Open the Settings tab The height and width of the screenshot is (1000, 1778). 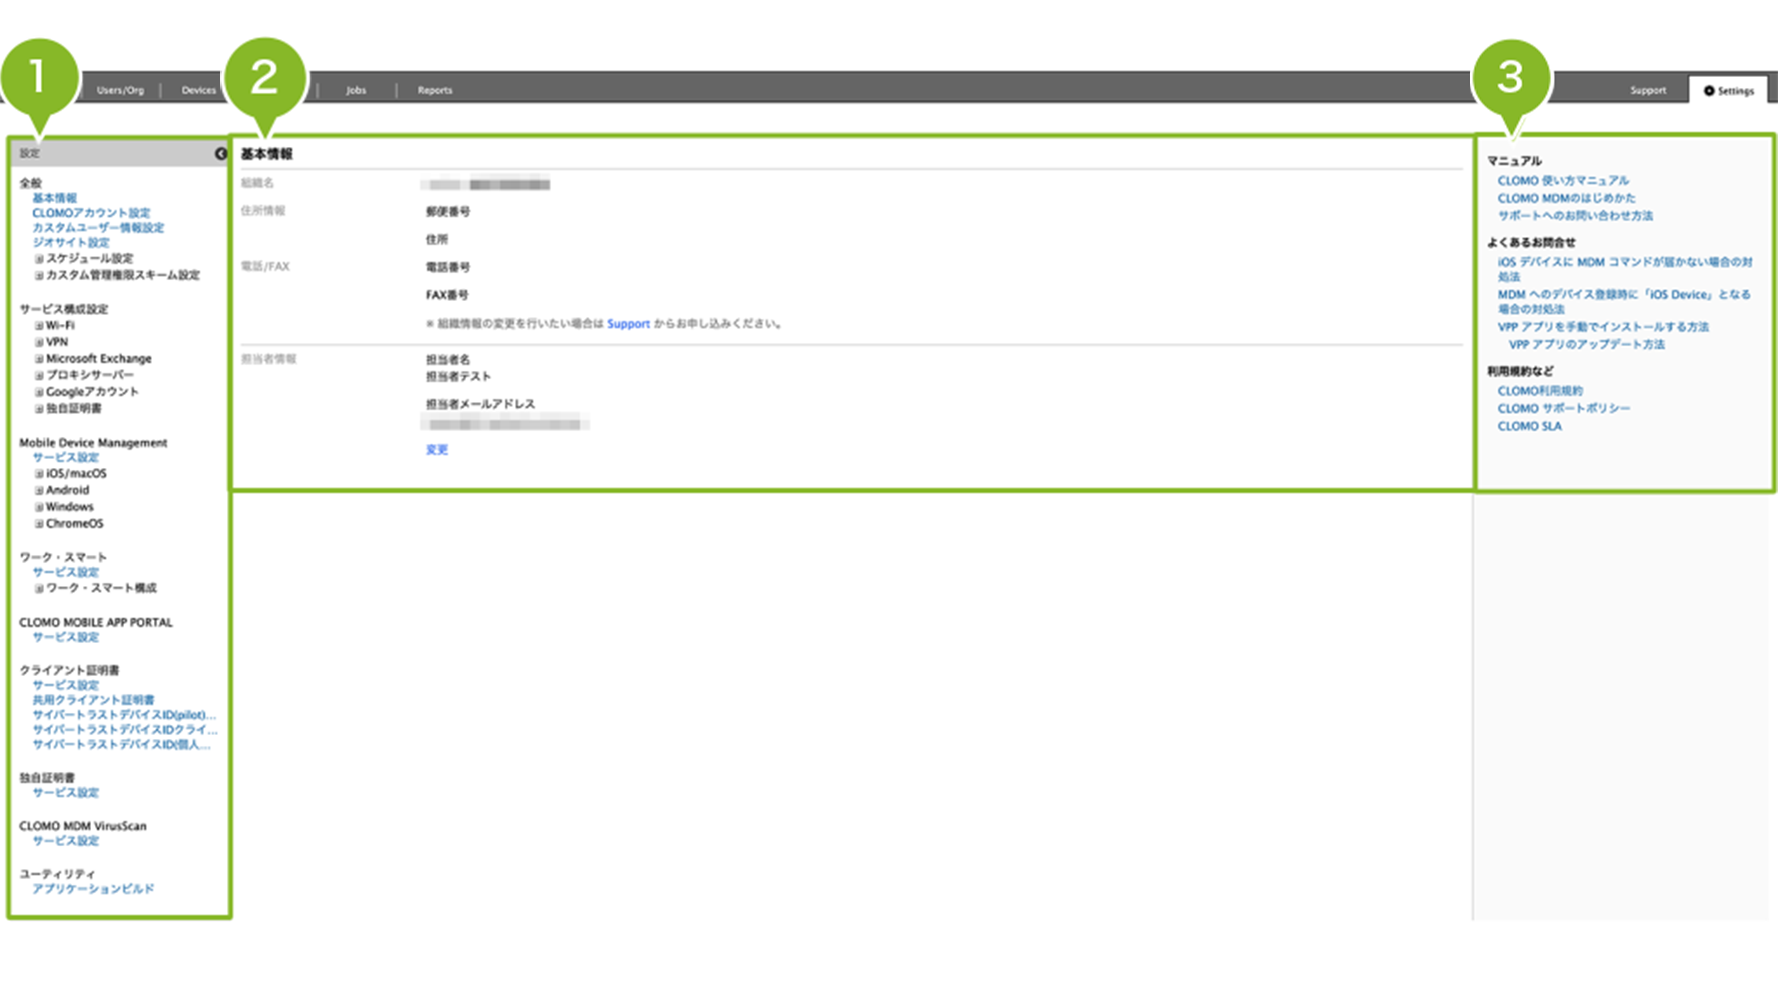click(1729, 91)
